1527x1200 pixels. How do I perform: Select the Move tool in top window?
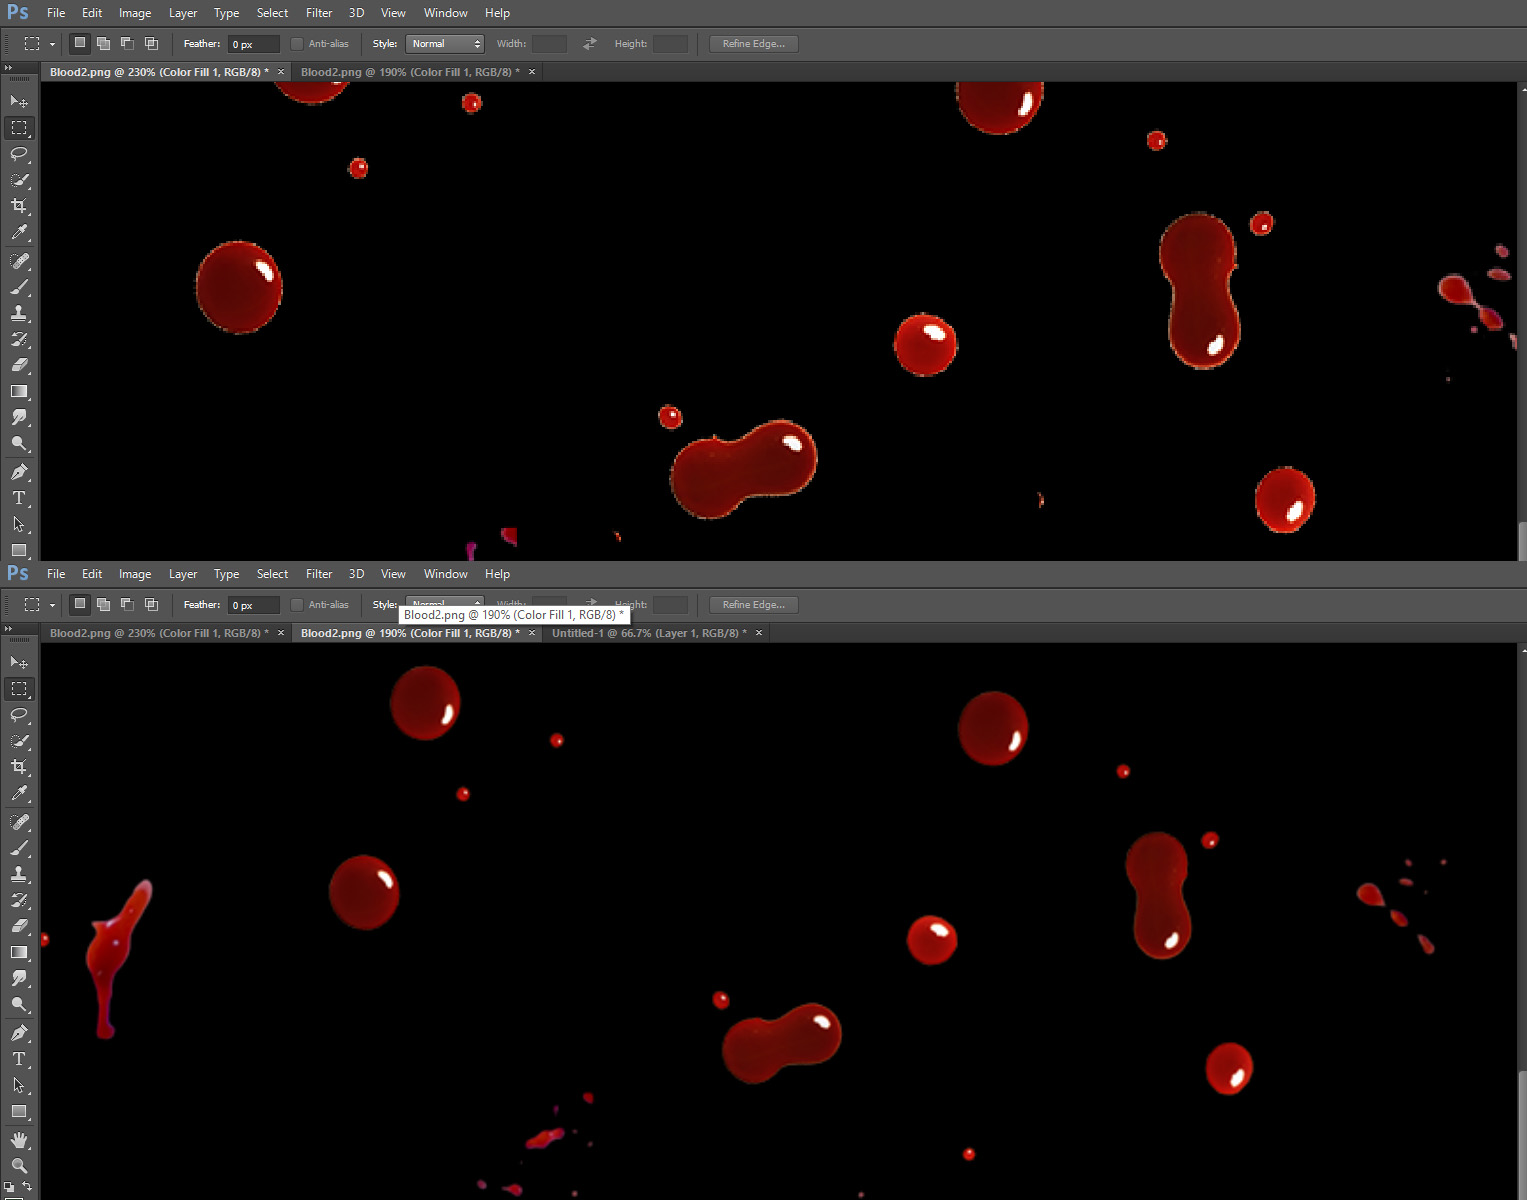(x=19, y=101)
